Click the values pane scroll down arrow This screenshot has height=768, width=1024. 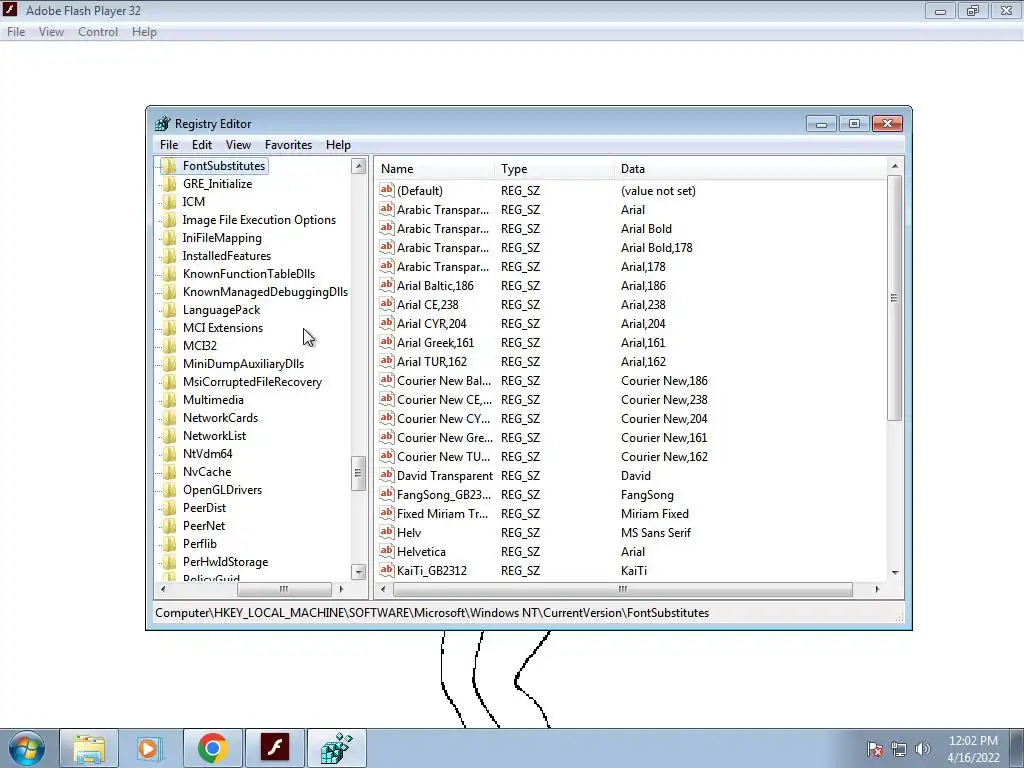(x=895, y=572)
